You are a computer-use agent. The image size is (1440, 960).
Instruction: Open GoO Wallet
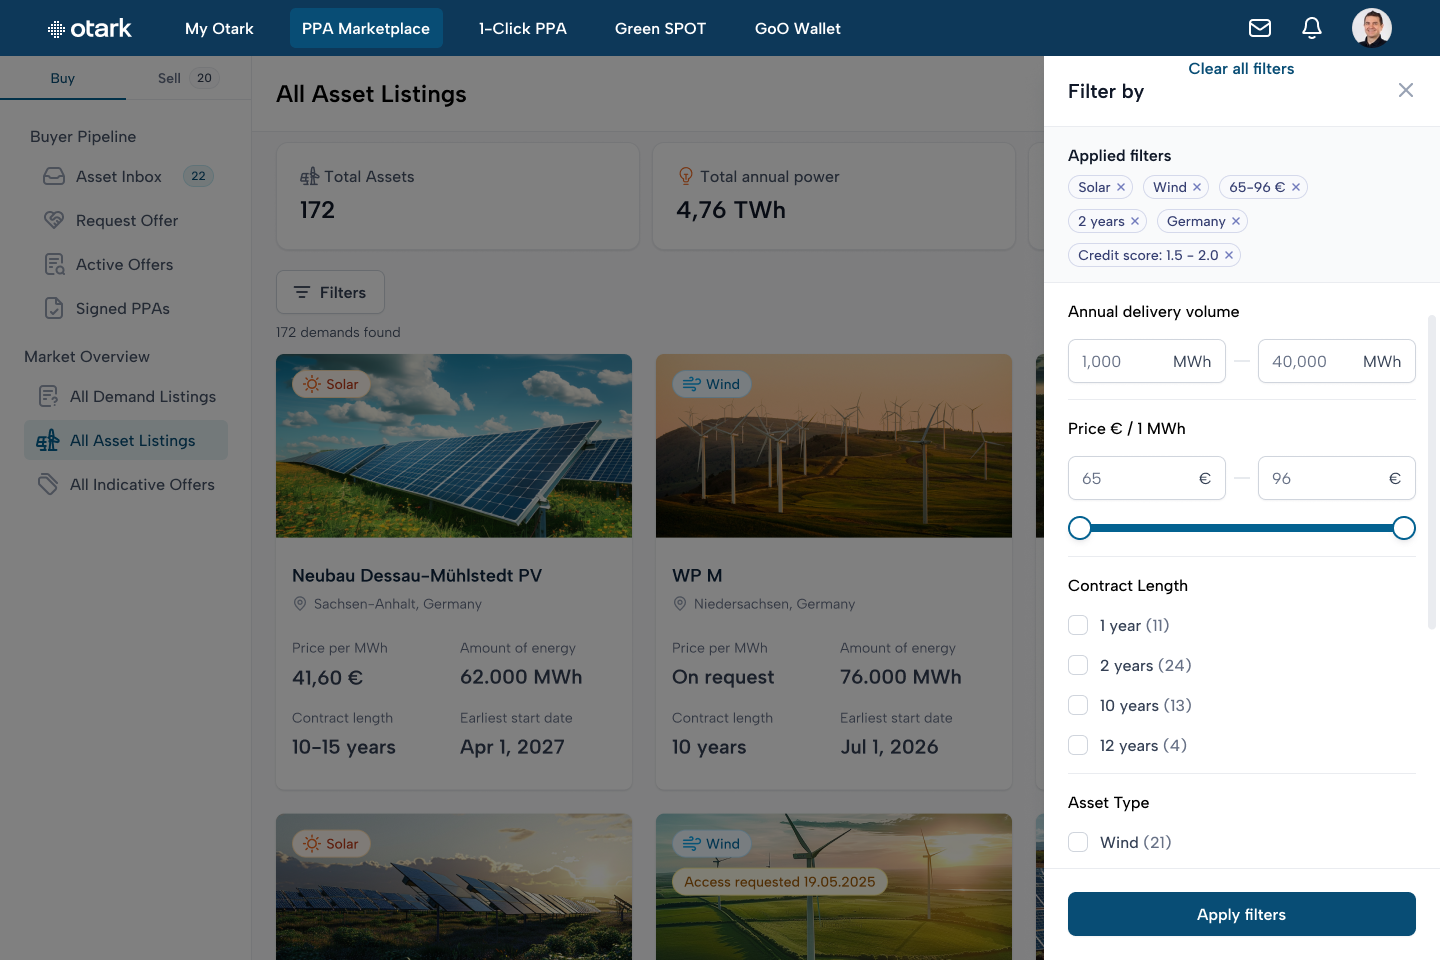click(x=798, y=28)
